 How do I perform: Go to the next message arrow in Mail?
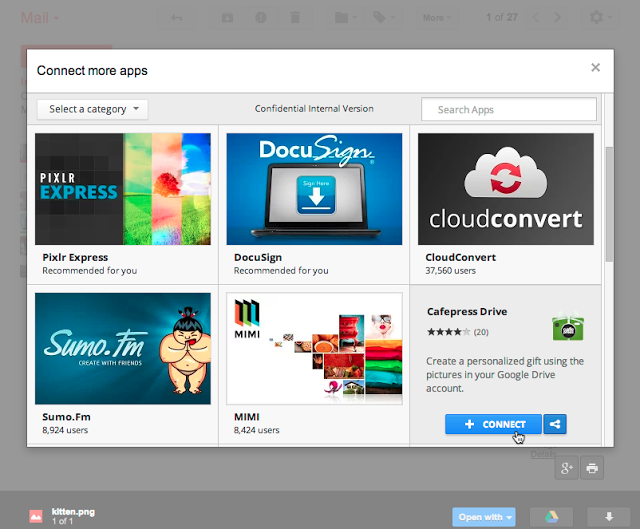(x=557, y=18)
